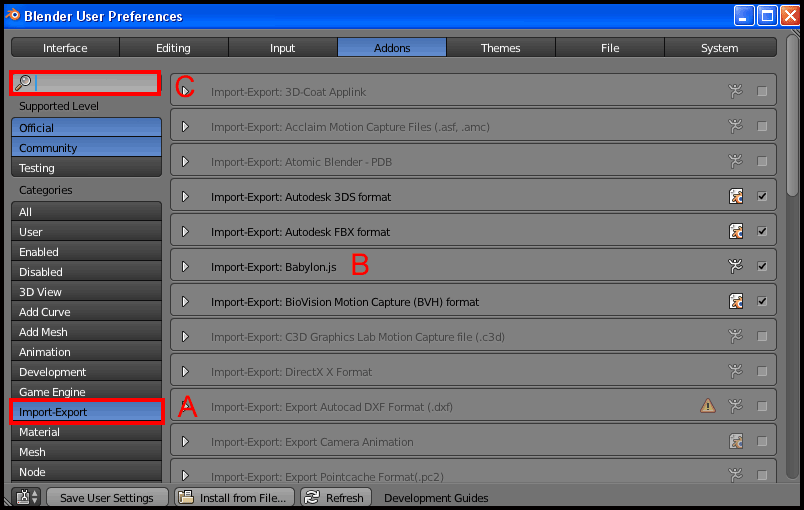
Task: Select the Game Engine category
Action: tap(86, 392)
